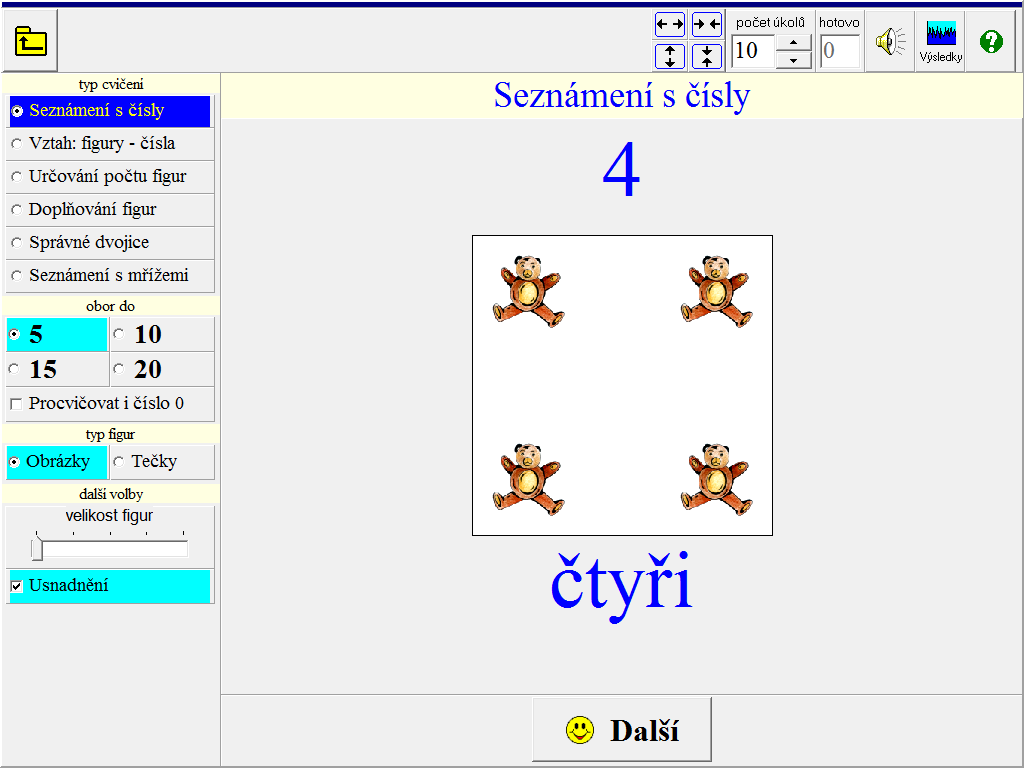
Task: Toggle the sound speaker icon
Action: [889, 41]
